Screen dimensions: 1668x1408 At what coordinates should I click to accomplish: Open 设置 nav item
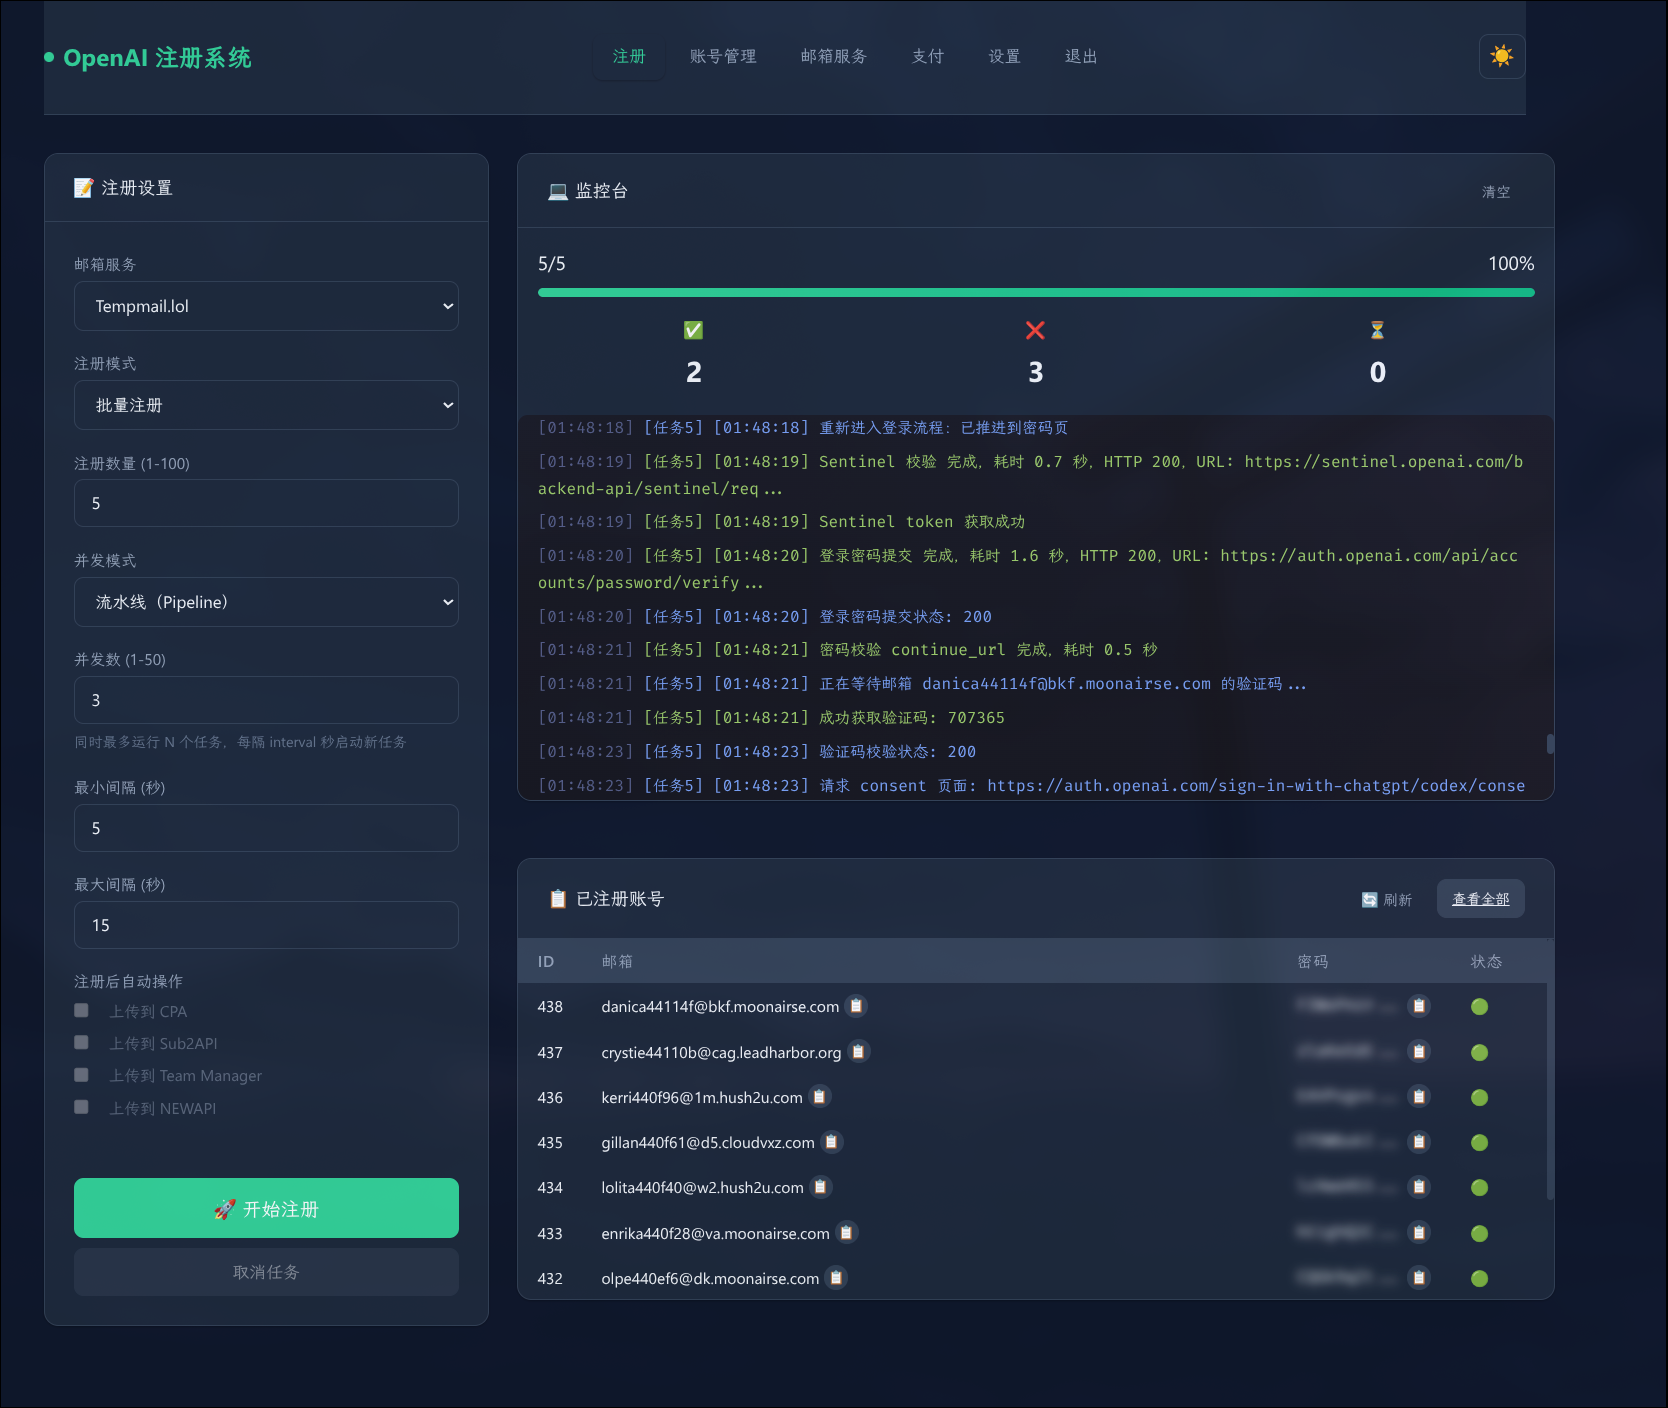1005,56
